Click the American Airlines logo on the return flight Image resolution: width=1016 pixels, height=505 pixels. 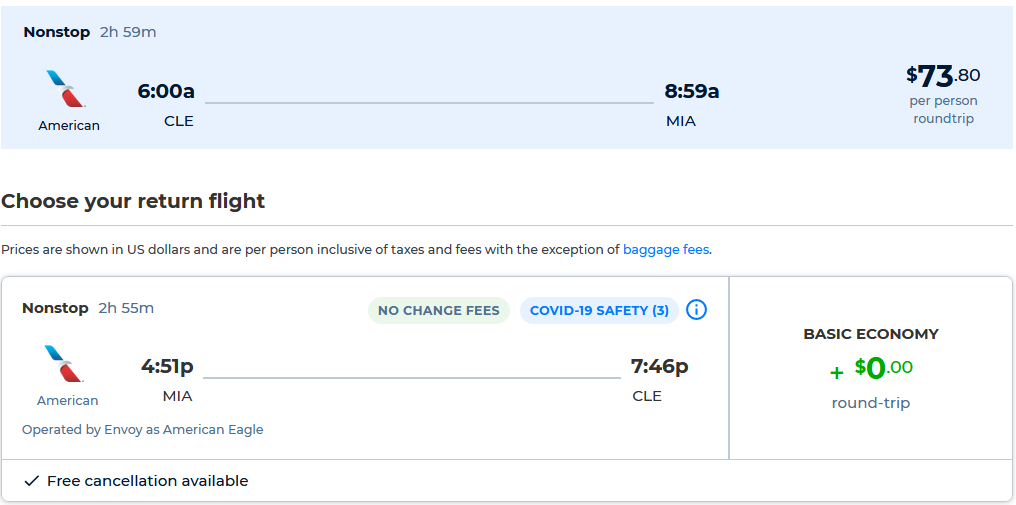[66, 364]
